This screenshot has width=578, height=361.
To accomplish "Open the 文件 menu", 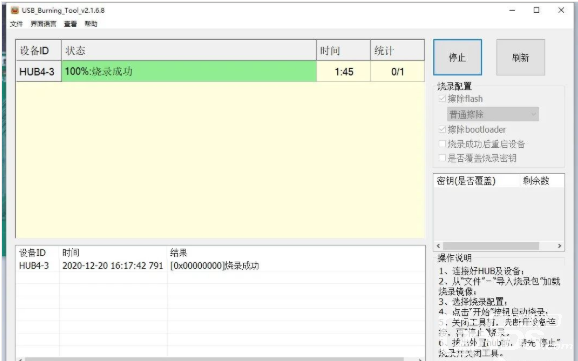I will coord(16,24).
